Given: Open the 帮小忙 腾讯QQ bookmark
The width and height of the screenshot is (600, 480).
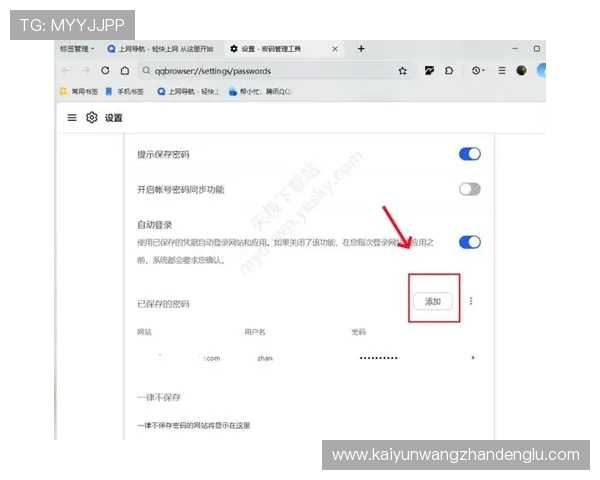Looking at the screenshot, I should tap(259, 91).
